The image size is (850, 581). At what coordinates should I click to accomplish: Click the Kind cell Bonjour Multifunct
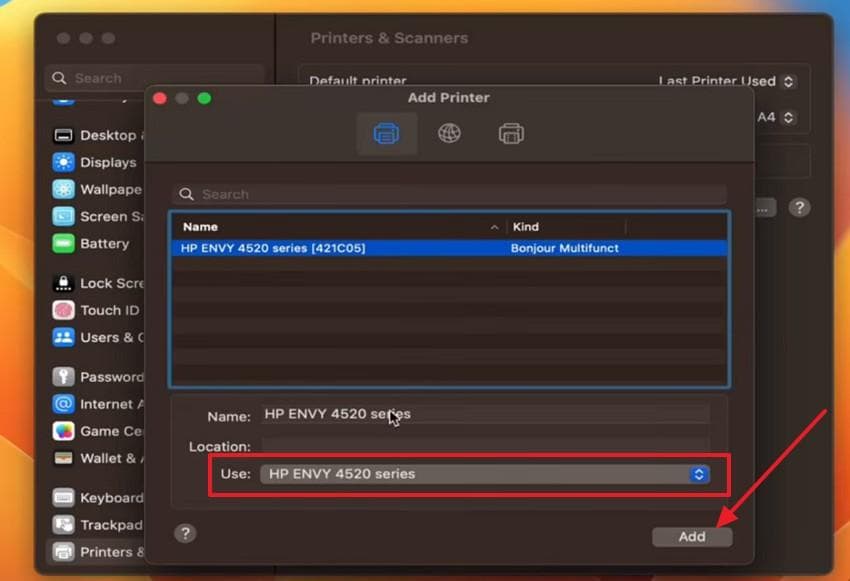pyautogui.click(x=564, y=248)
